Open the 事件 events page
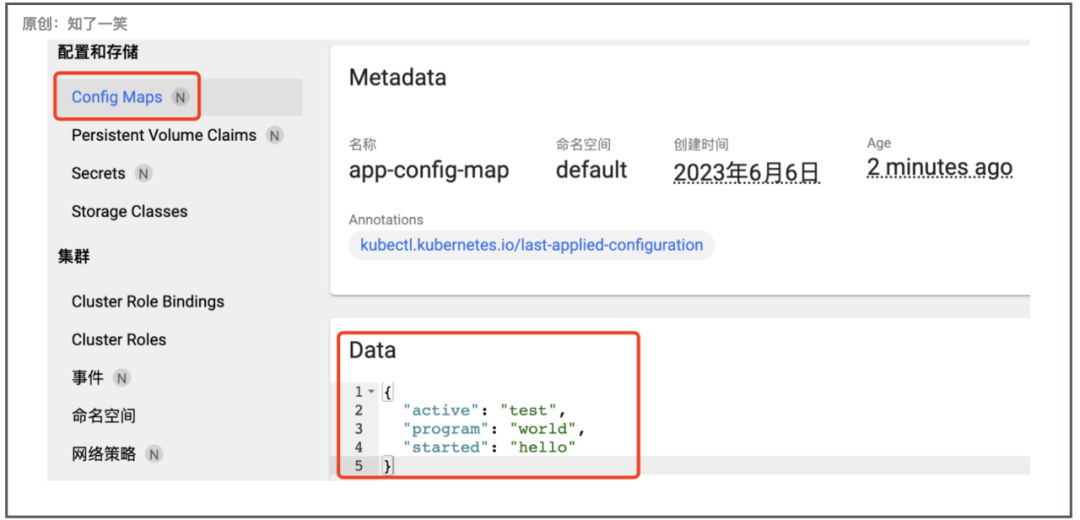 87,377
